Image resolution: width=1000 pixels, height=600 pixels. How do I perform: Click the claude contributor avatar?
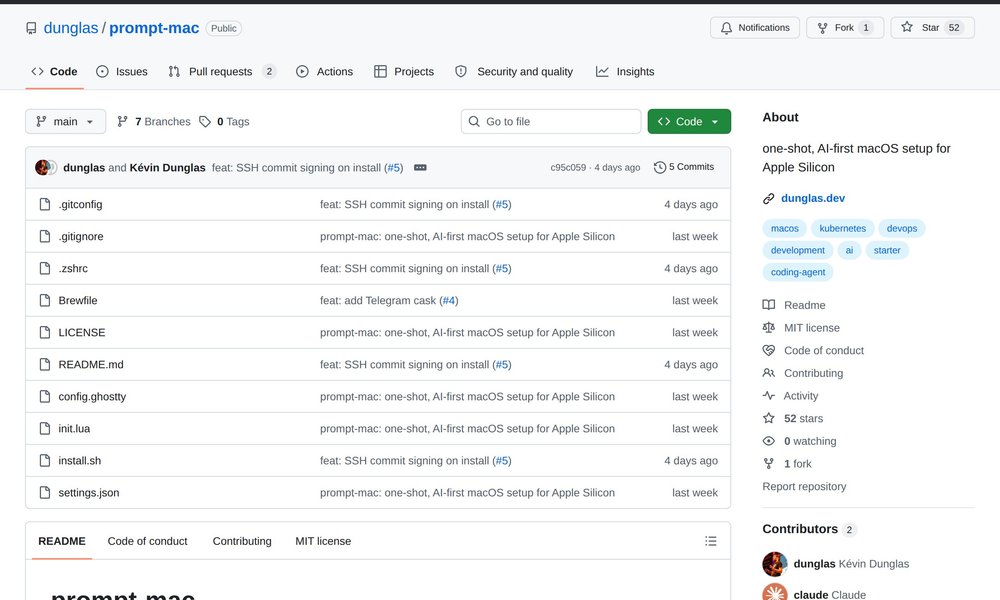pyautogui.click(x=775, y=594)
